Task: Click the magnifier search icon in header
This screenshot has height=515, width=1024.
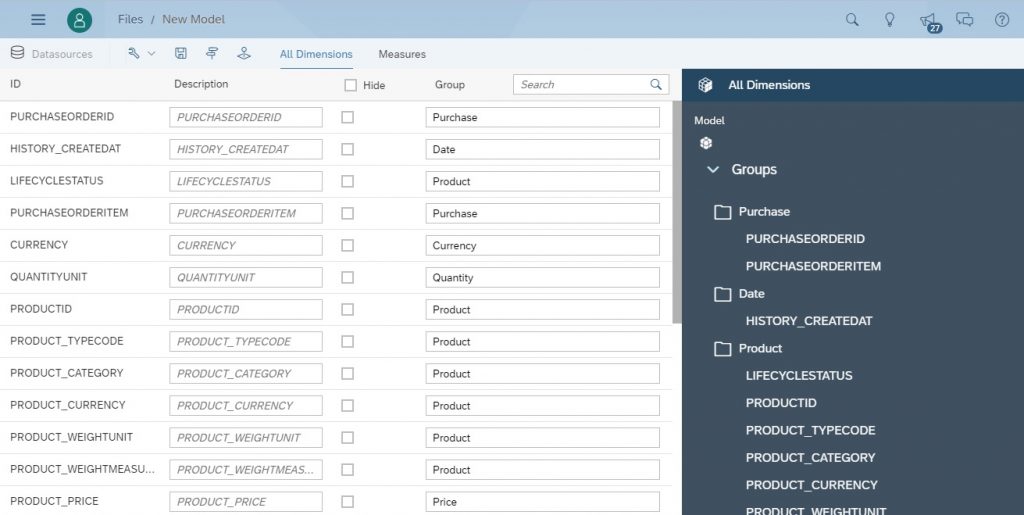Action: click(x=852, y=20)
